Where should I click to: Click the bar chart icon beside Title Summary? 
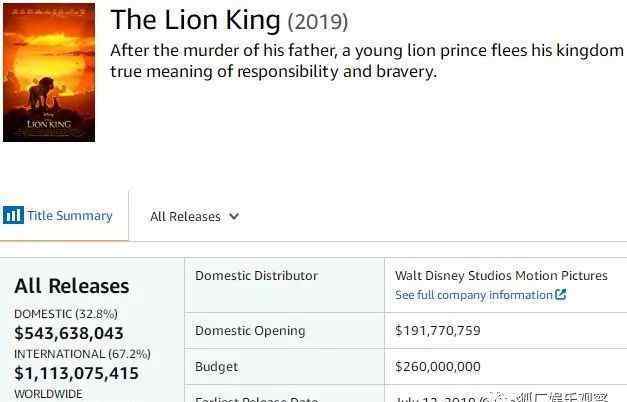(13, 215)
